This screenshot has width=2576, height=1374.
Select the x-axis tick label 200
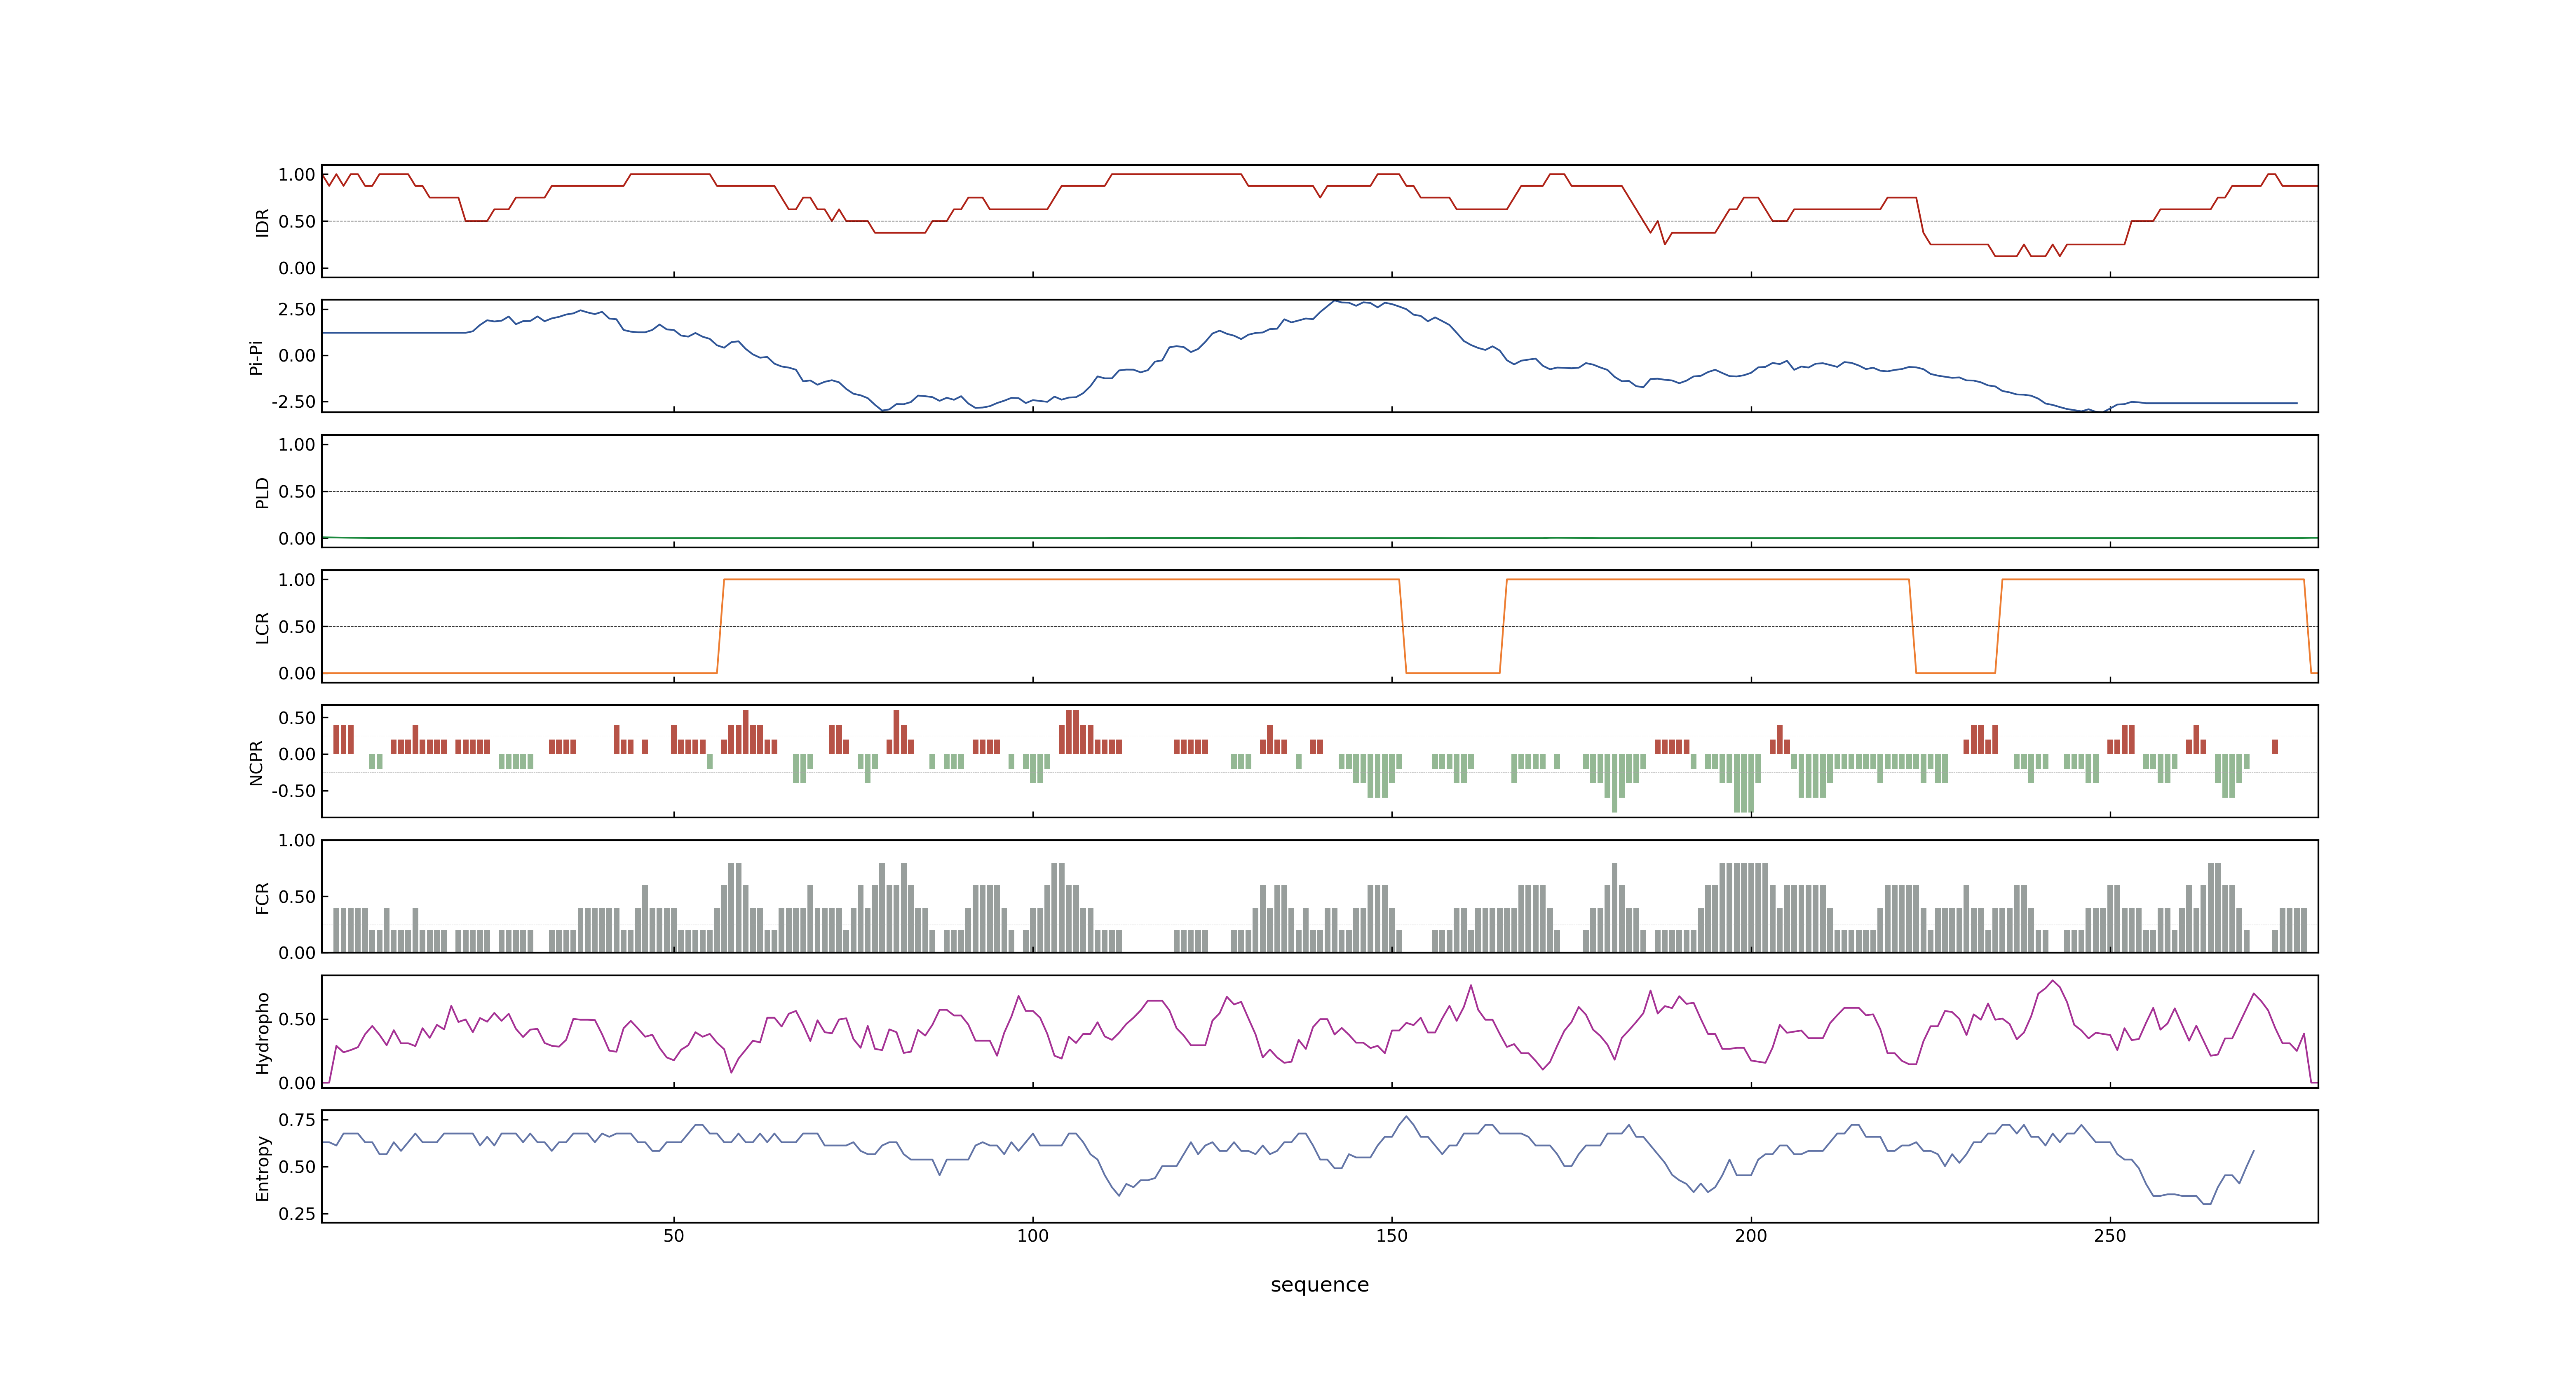1751,1236
